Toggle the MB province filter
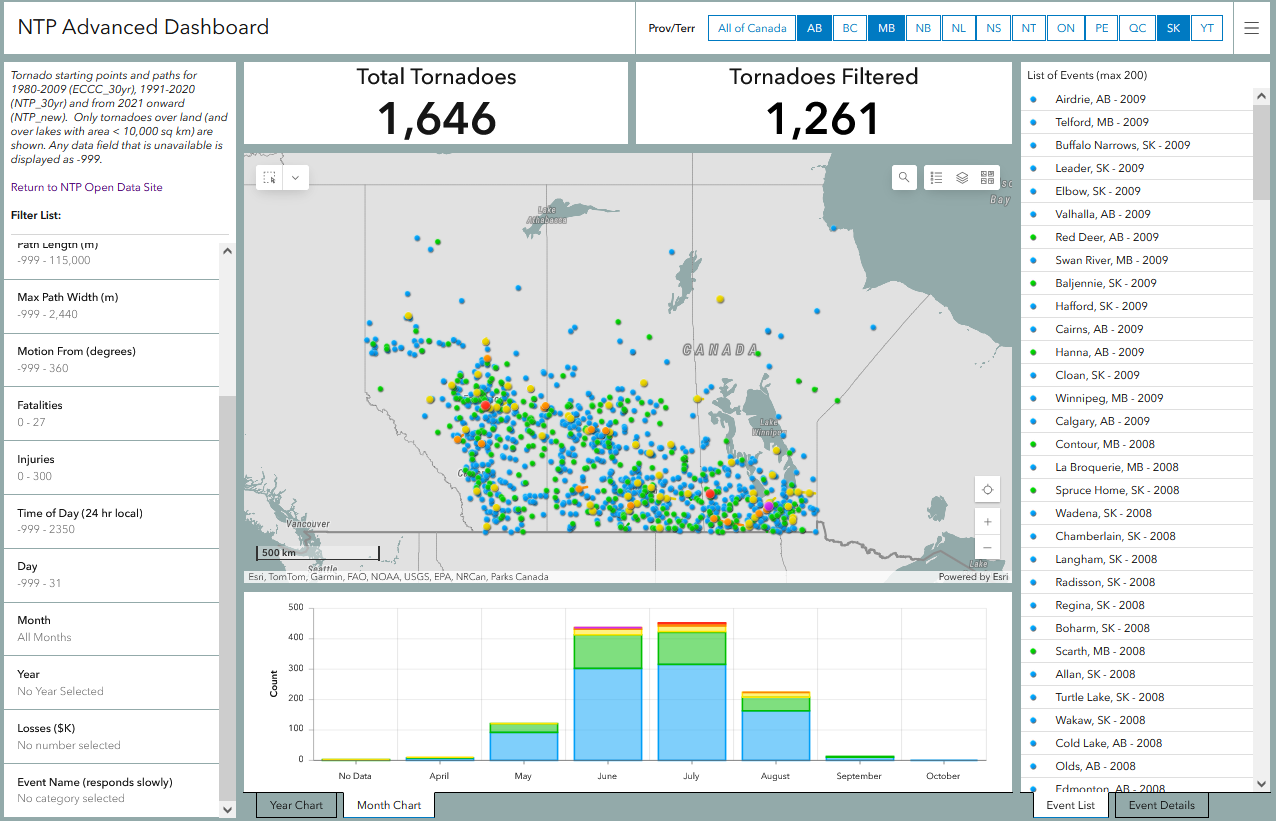This screenshot has width=1276, height=821. click(887, 28)
